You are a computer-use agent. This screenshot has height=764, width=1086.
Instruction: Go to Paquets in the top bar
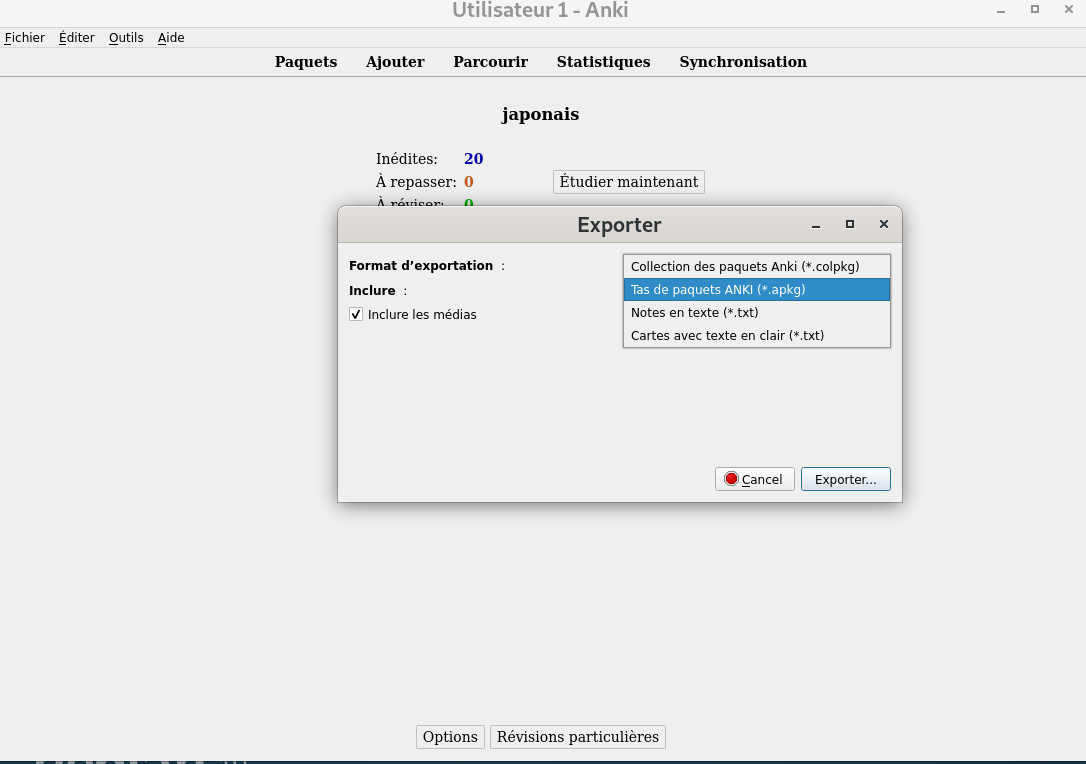306,62
